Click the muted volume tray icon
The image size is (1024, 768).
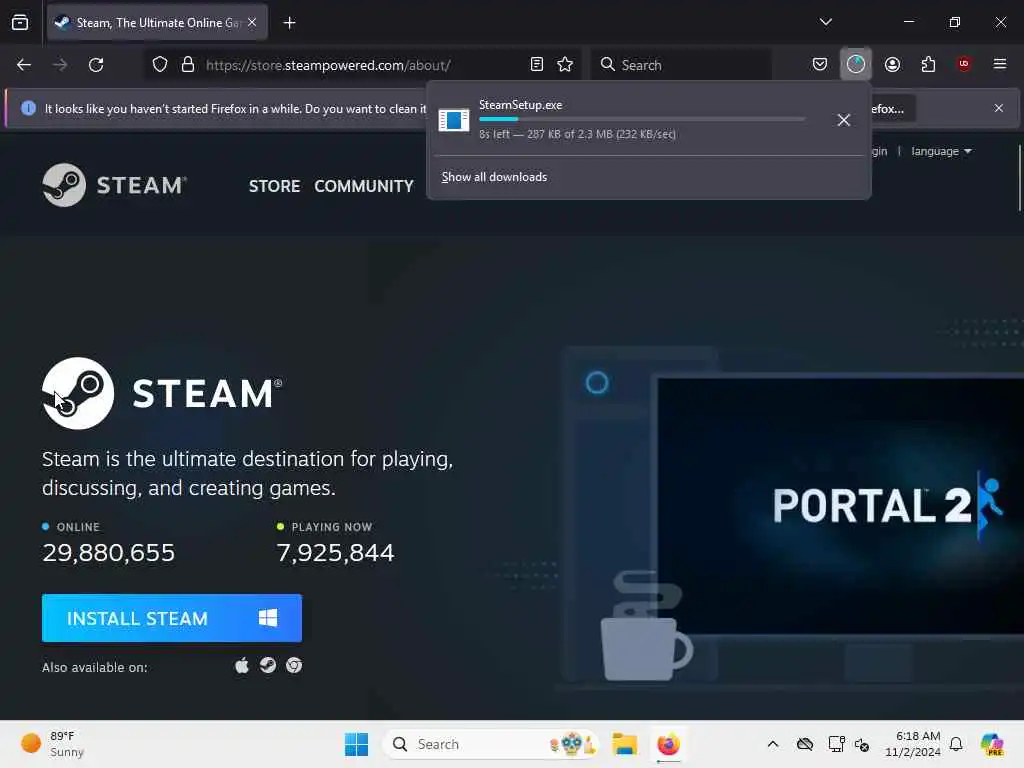point(862,744)
